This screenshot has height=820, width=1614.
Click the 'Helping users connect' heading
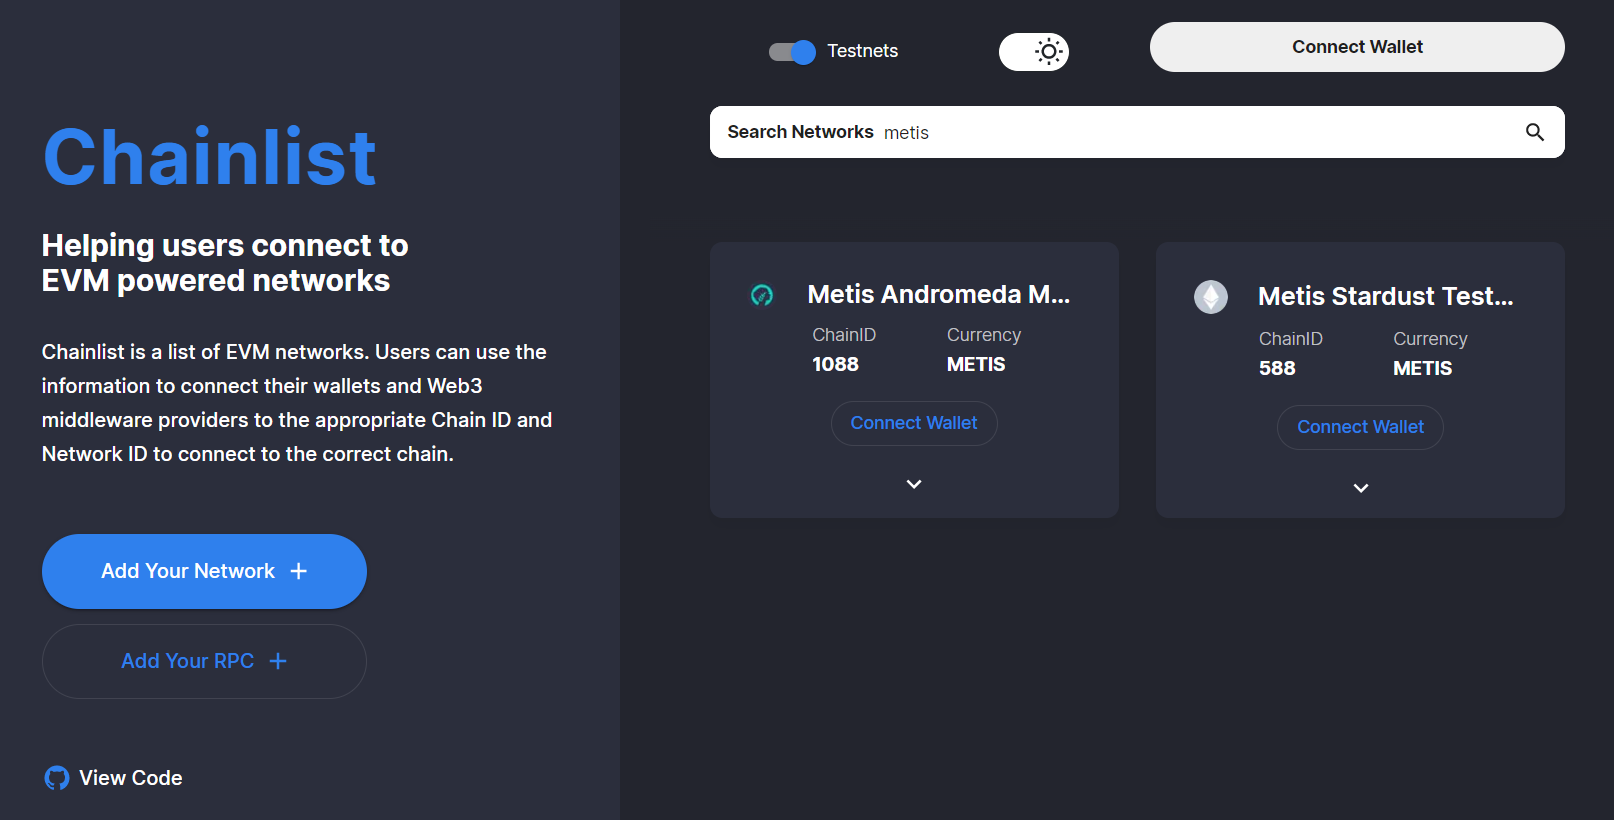click(225, 263)
